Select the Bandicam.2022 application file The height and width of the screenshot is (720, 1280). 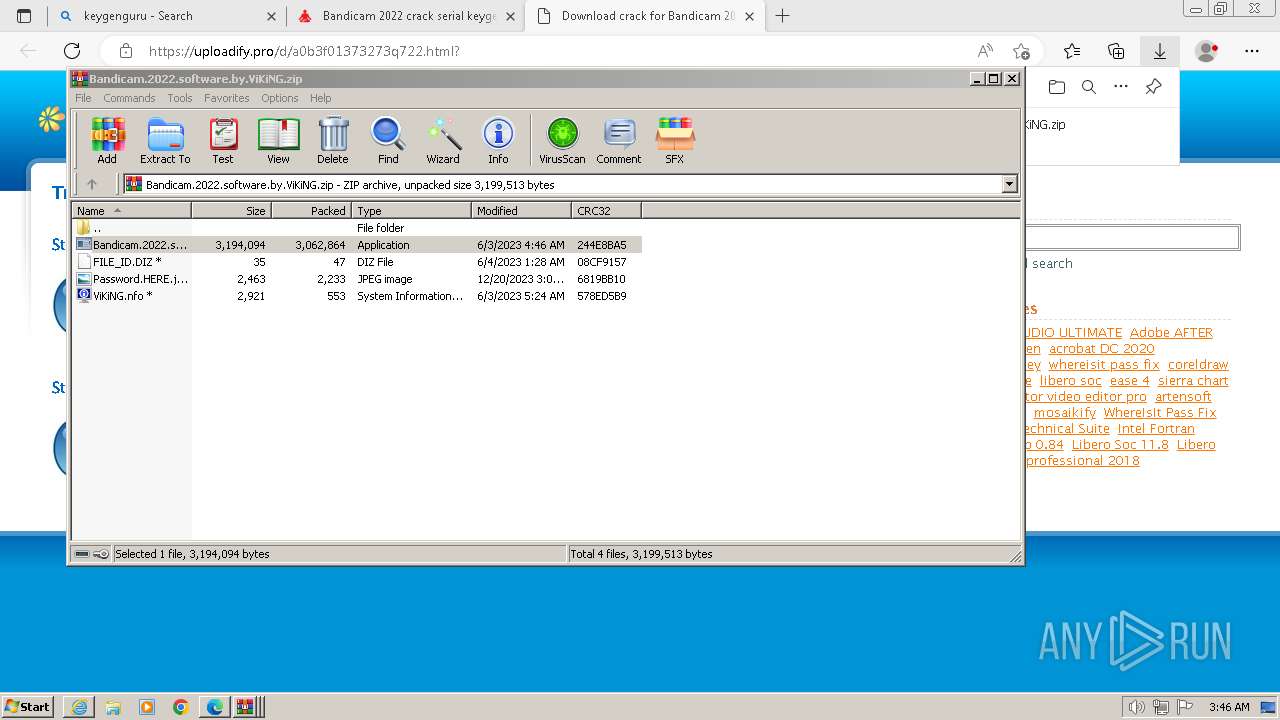[x=356, y=245]
